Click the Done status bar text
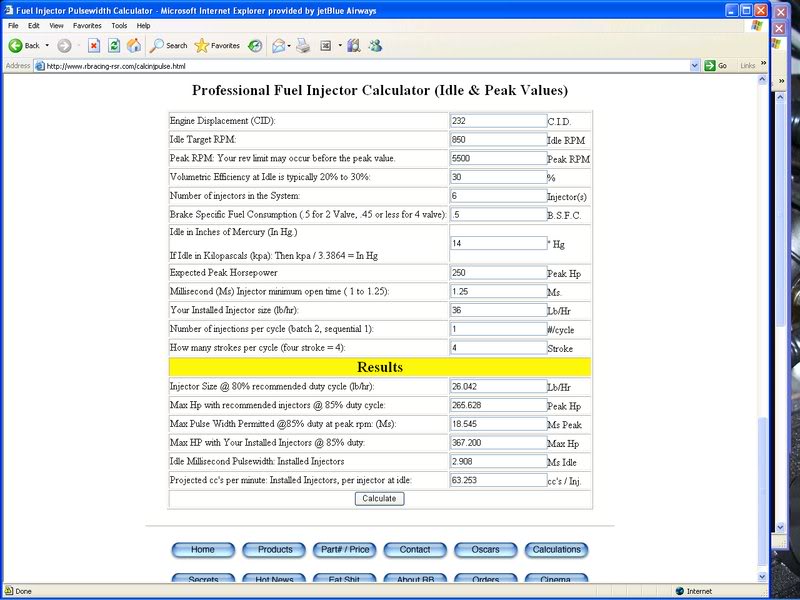 [x=23, y=591]
